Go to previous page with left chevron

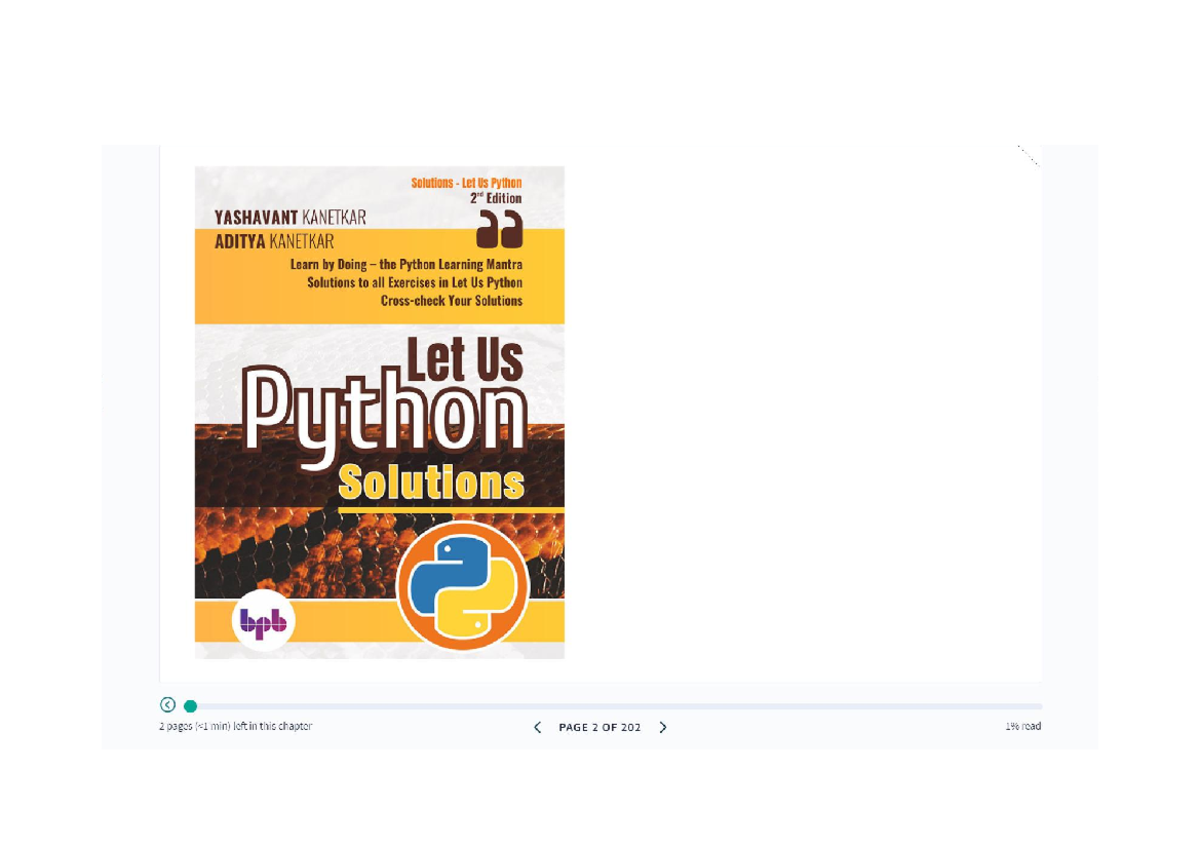tap(537, 727)
